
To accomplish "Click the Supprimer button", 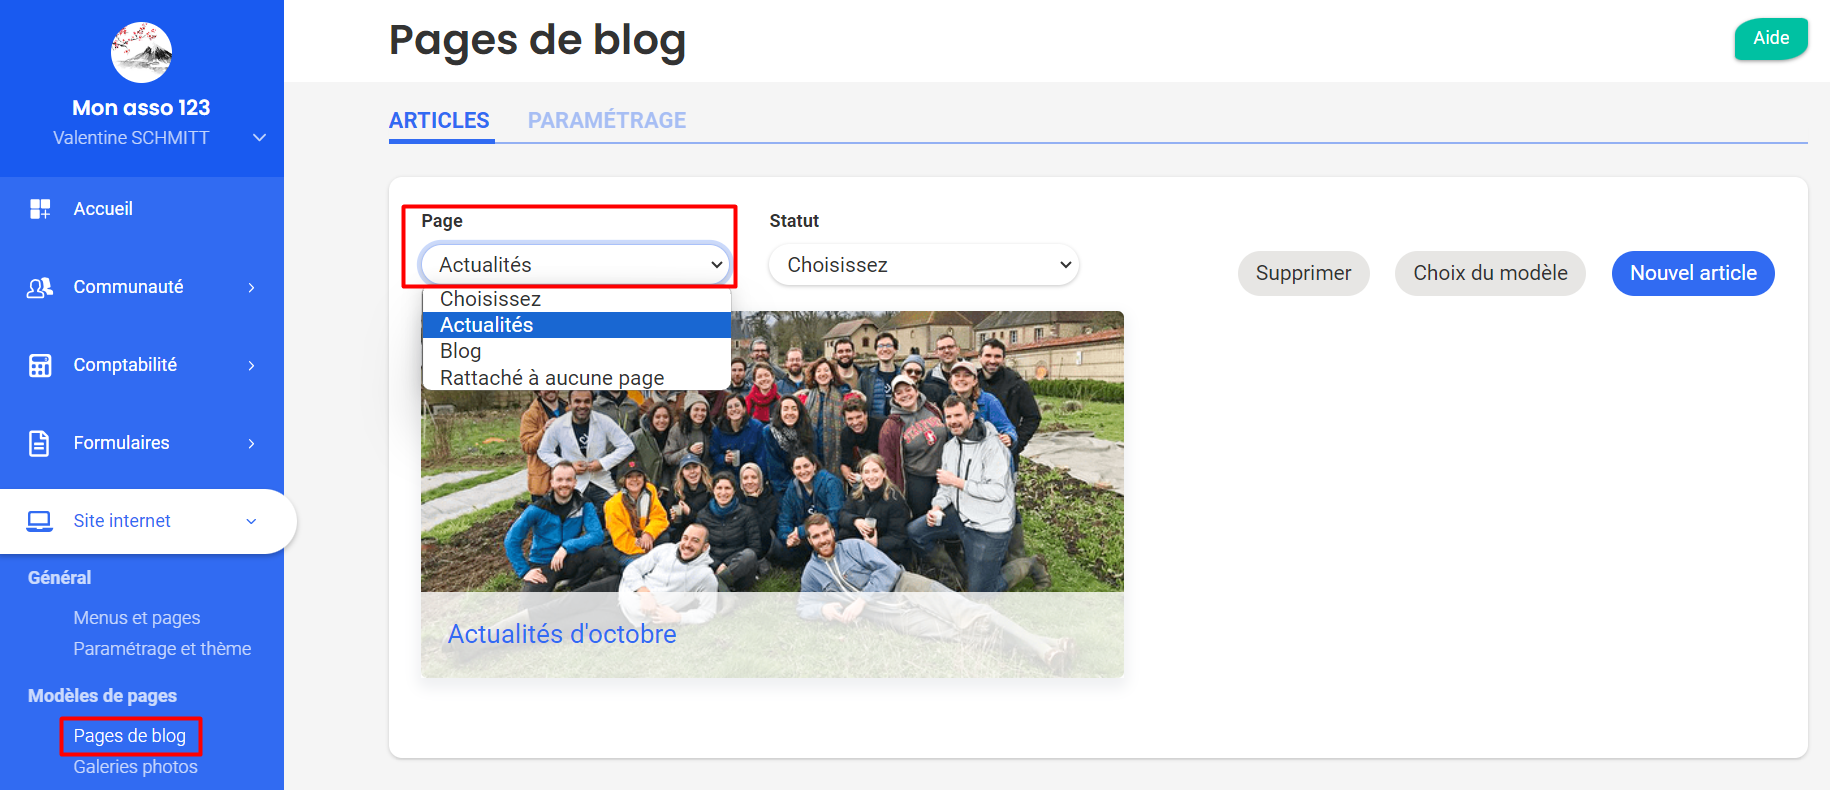I will coord(1303,273).
